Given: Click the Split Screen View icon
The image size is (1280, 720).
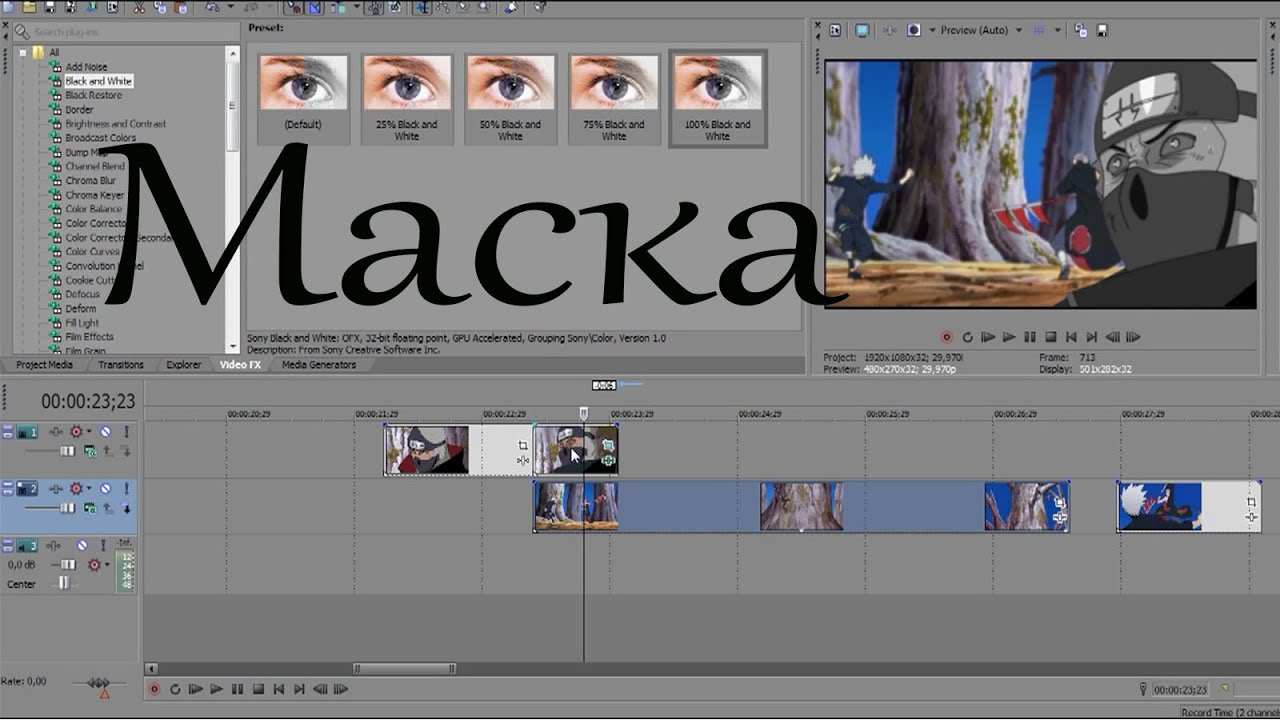Looking at the screenshot, I should [914, 30].
